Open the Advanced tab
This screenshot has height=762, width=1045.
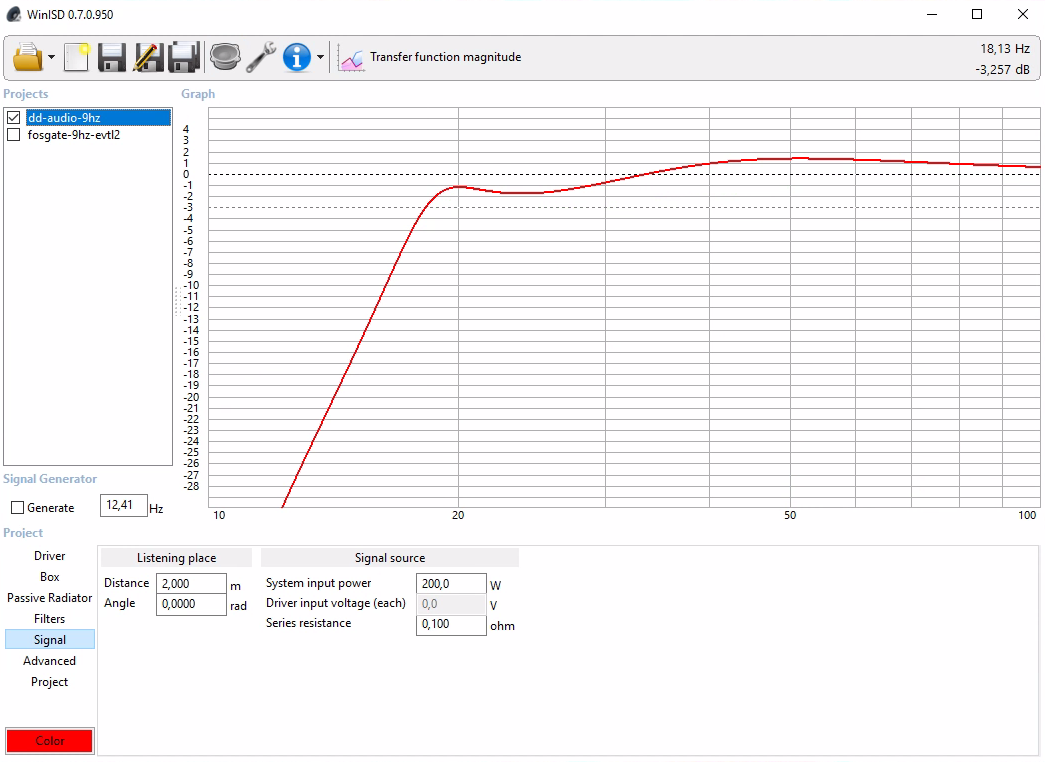[x=49, y=661]
